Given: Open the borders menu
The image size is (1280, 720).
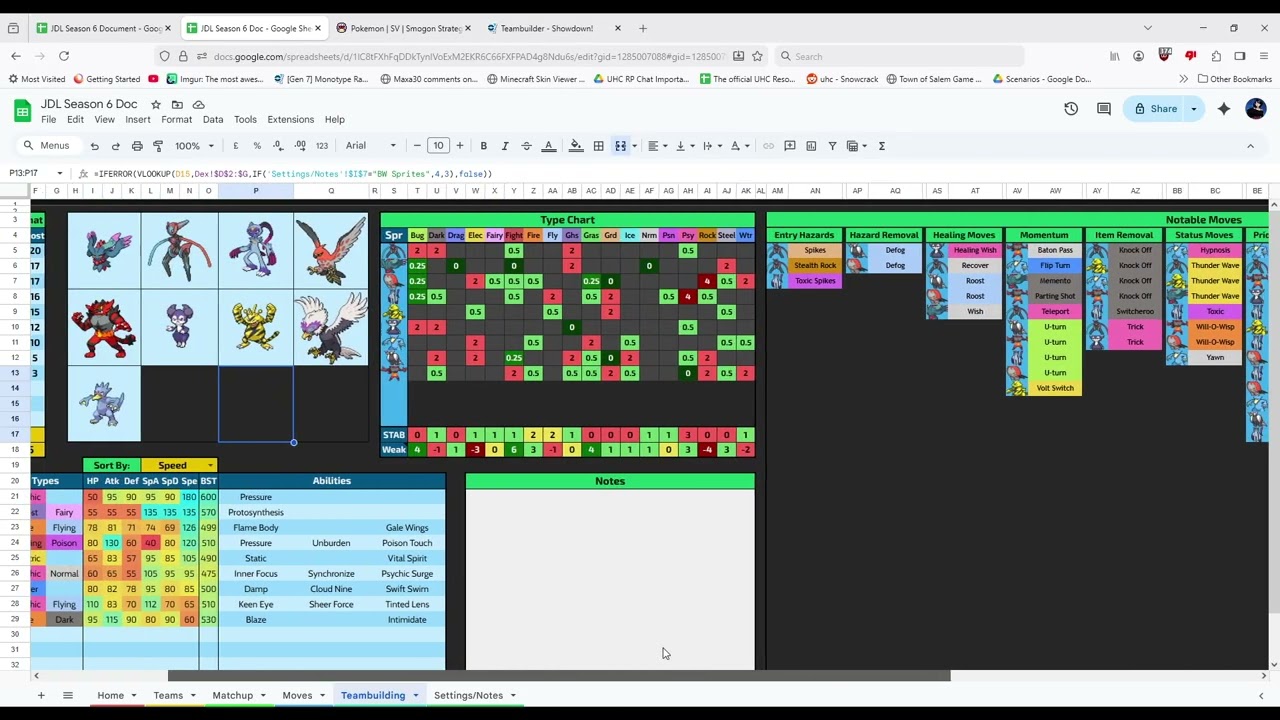Looking at the screenshot, I should (598, 146).
